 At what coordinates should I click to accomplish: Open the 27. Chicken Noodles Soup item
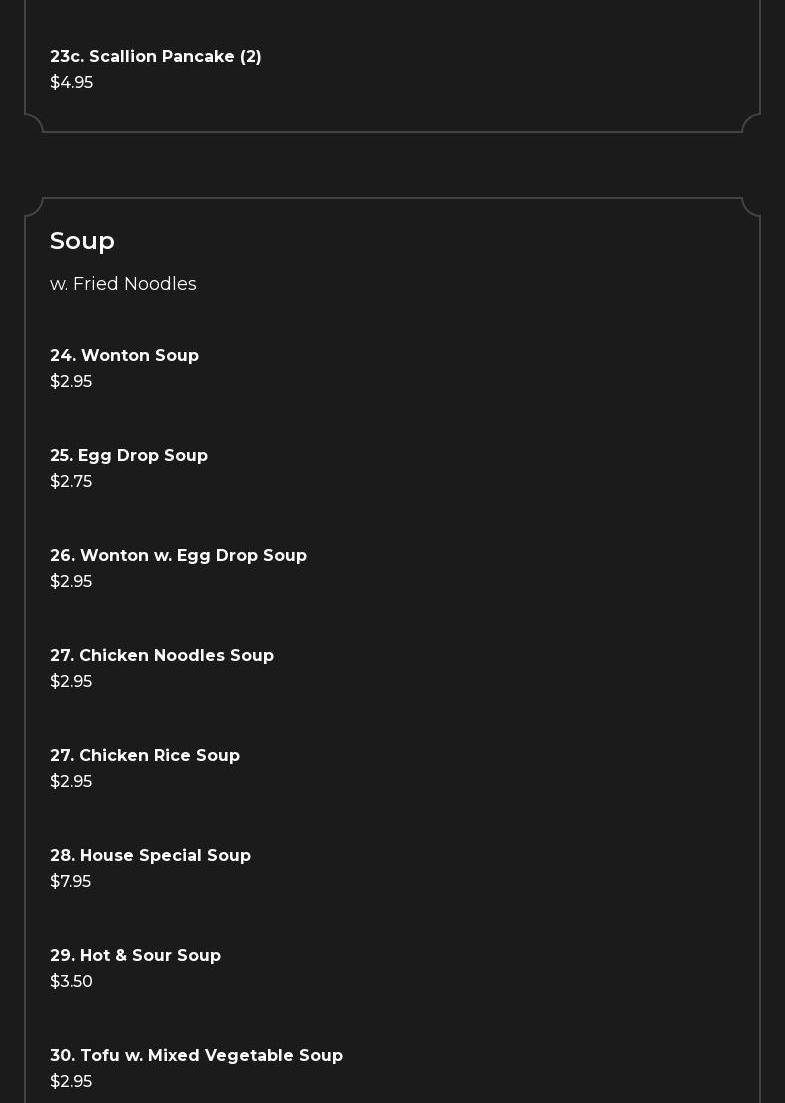tap(162, 656)
